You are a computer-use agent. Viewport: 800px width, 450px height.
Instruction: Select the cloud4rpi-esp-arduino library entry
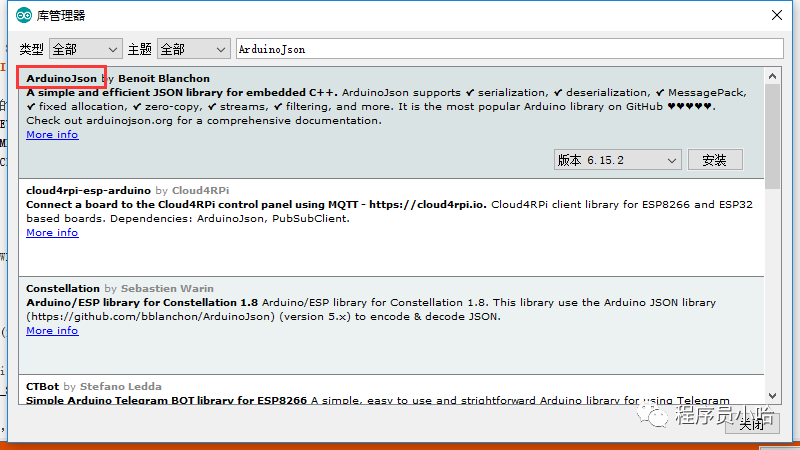[x=88, y=190]
